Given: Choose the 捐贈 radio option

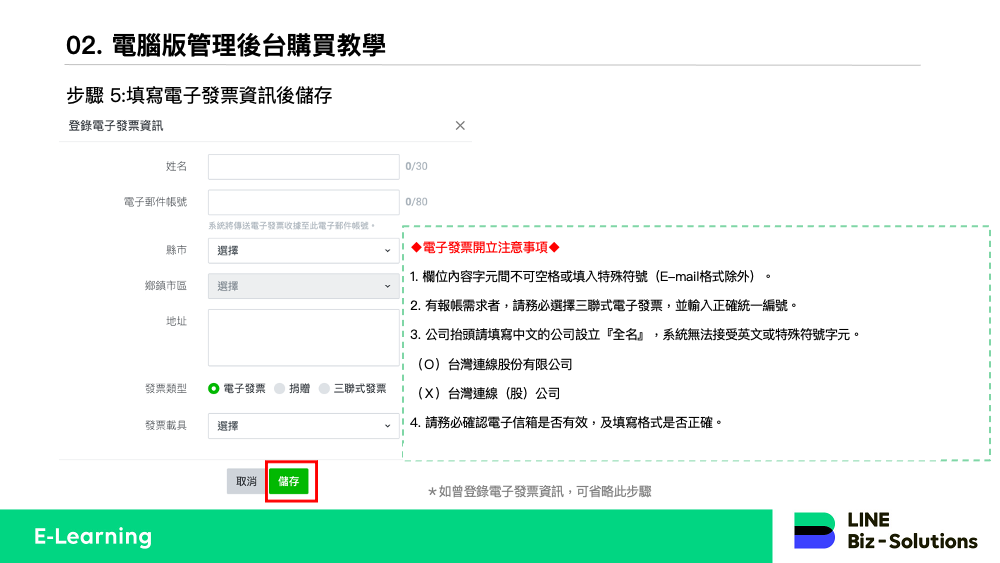Looking at the screenshot, I should (280, 389).
